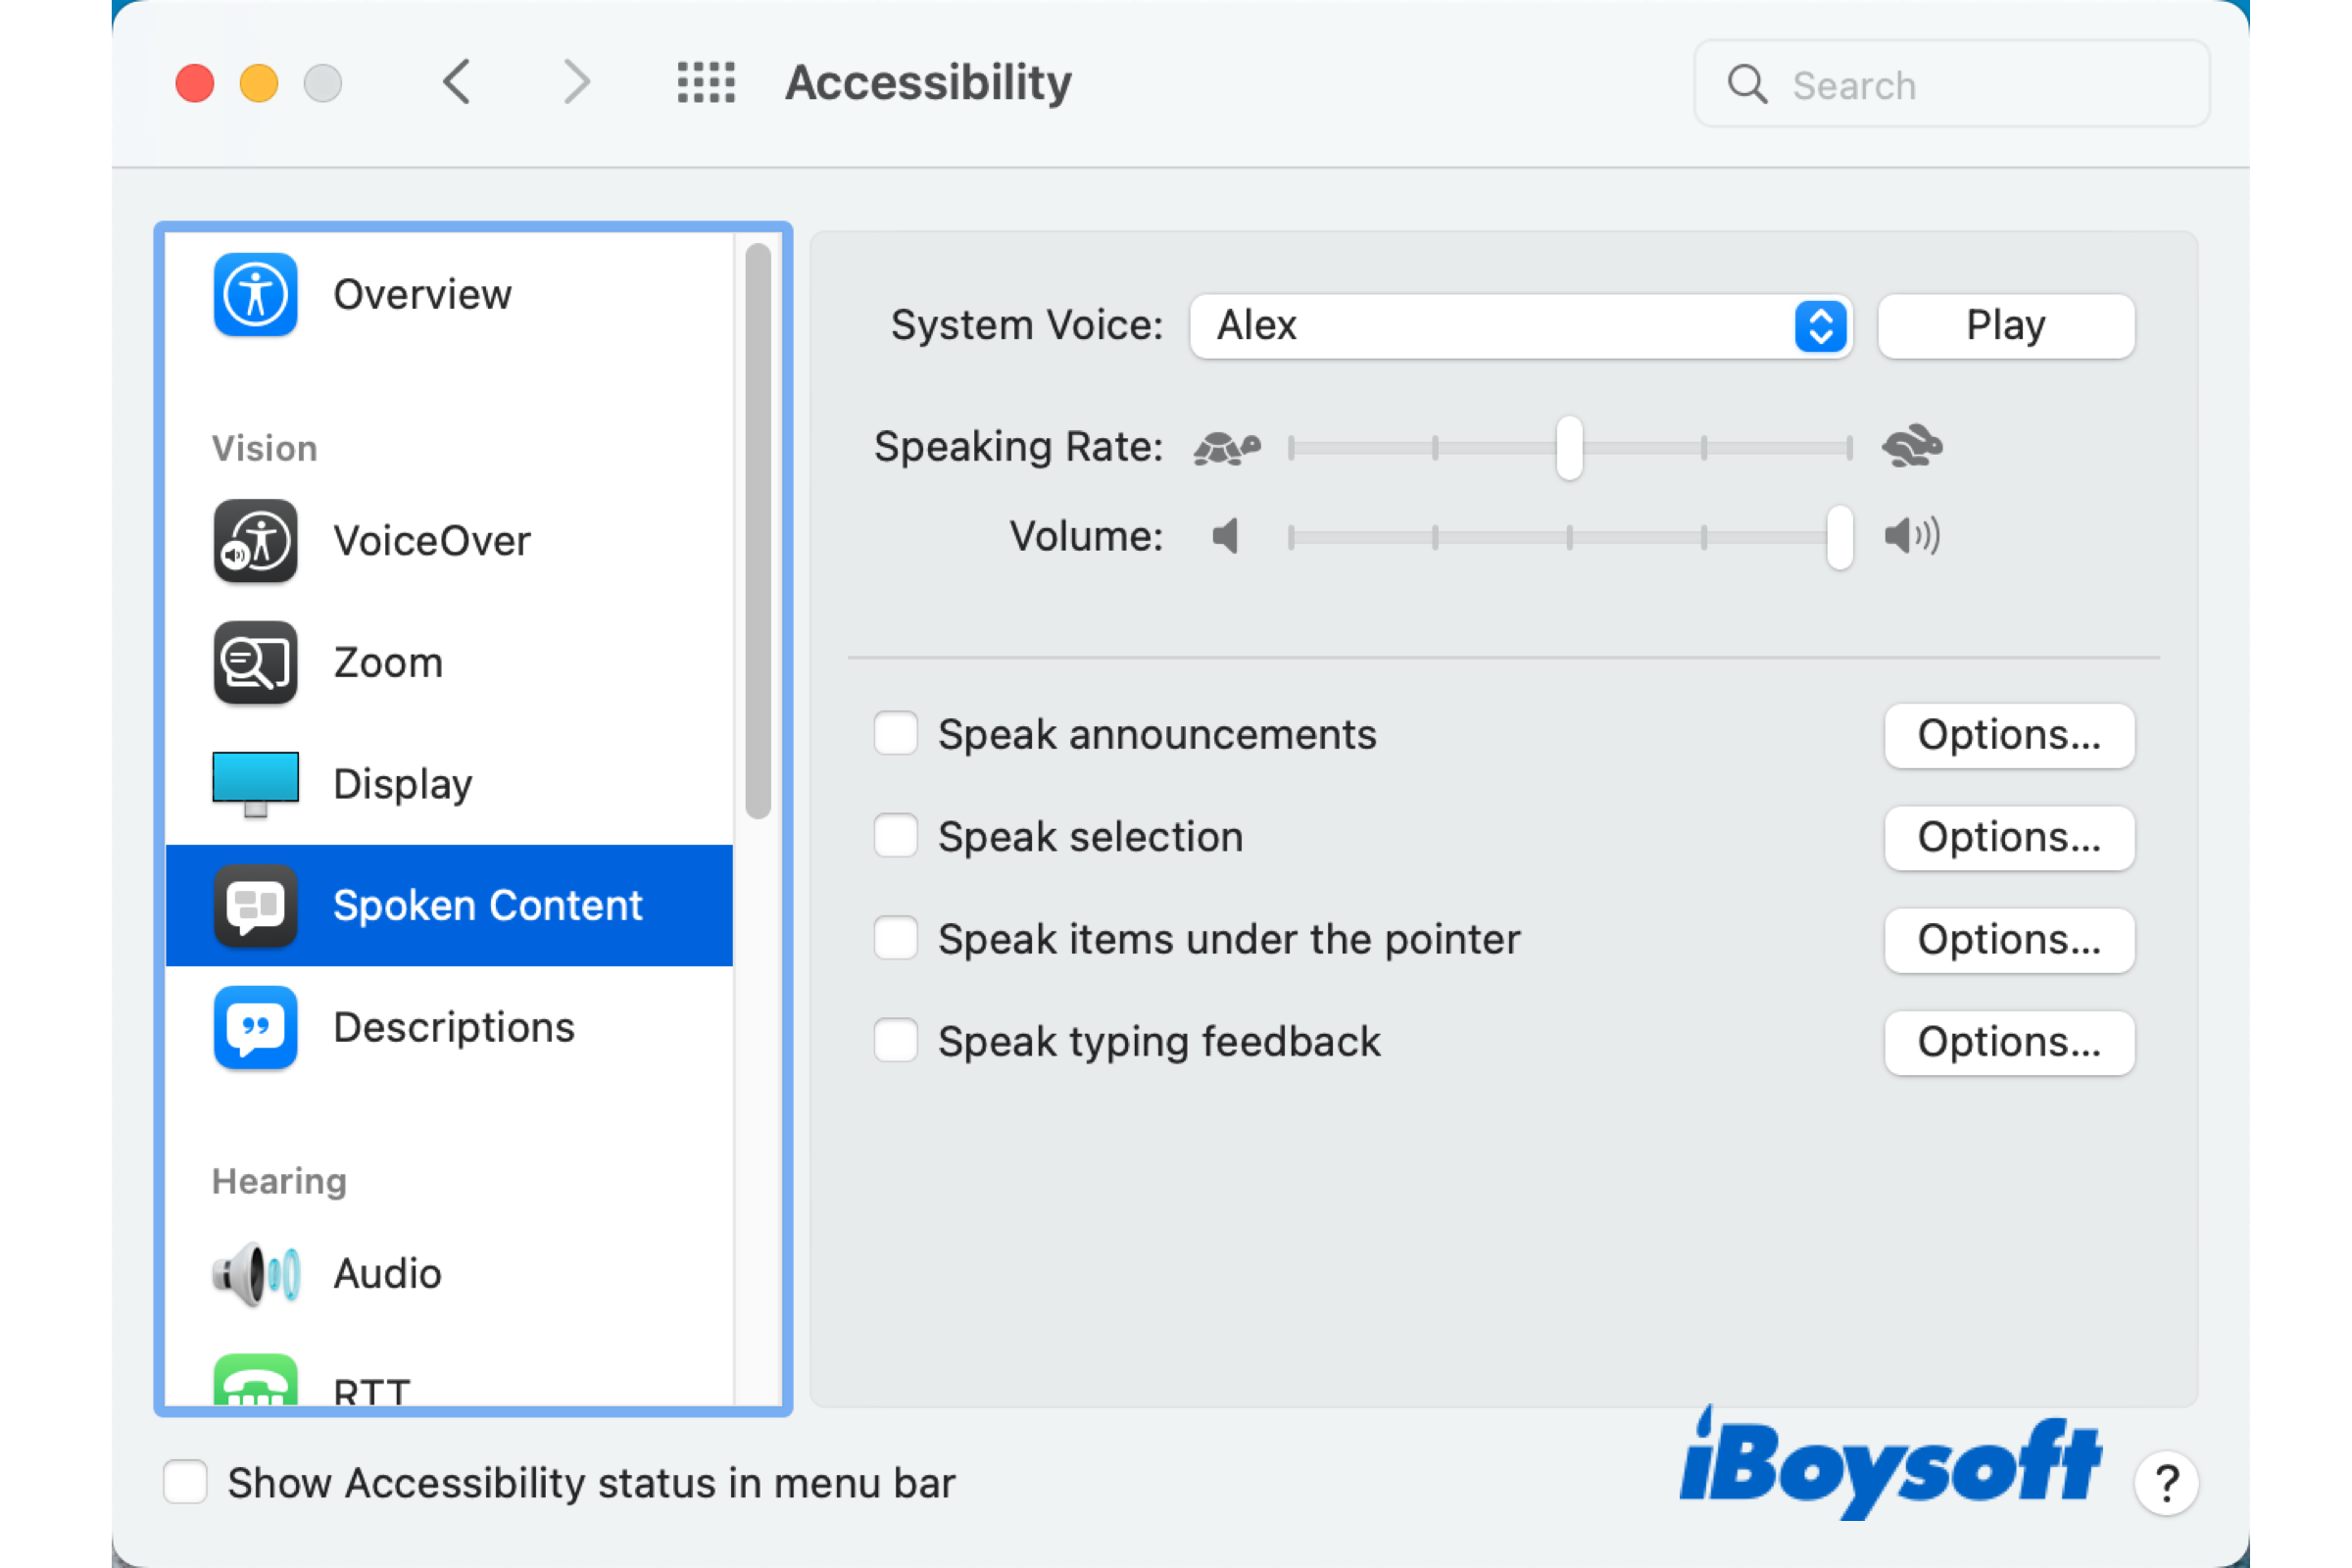Screen dimensions: 2352x1568
Task: Toggle Speak selection checkbox
Action: tap(895, 836)
